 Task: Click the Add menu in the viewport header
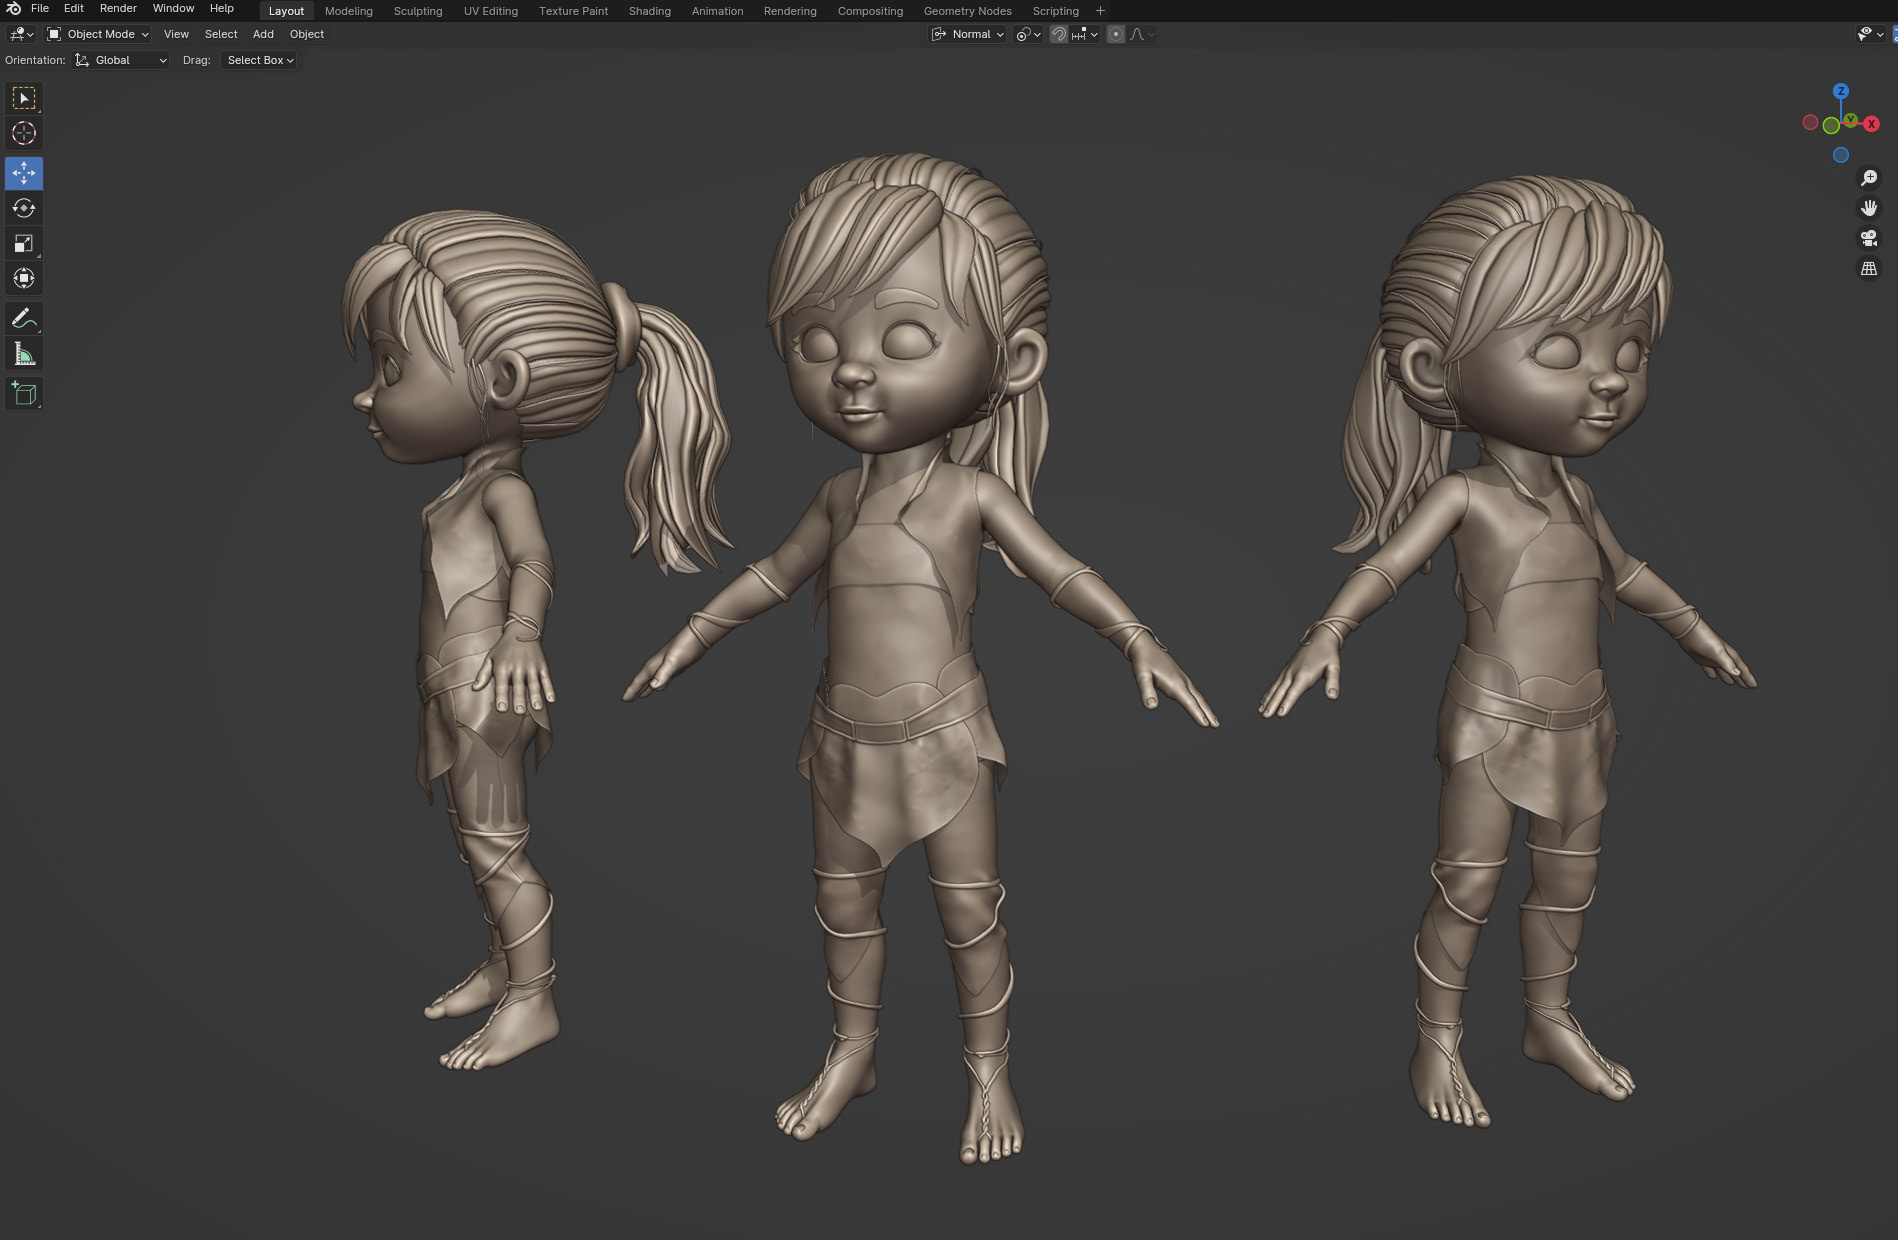(x=262, y=33)
